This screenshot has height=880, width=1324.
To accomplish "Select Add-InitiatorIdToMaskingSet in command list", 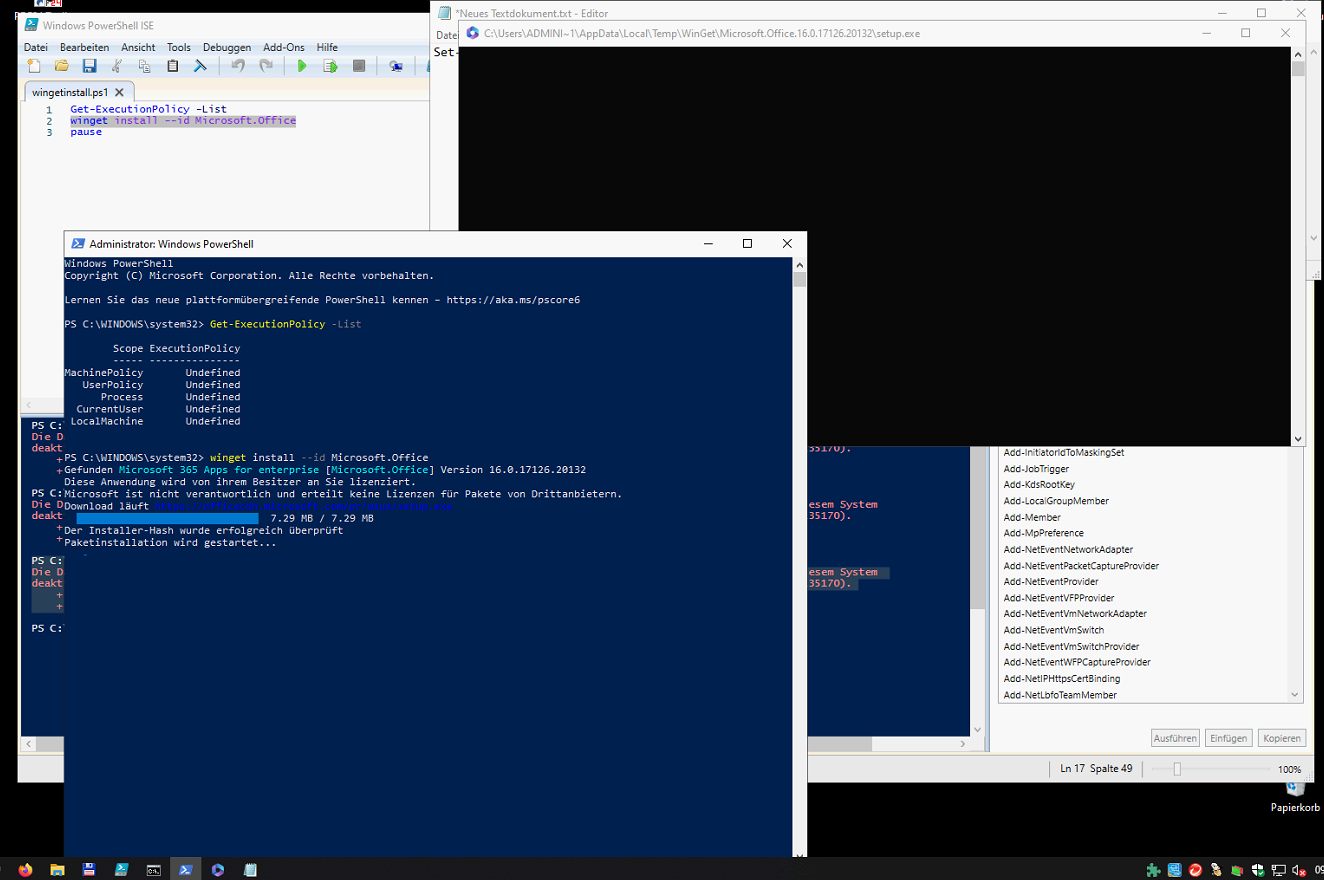I will pyautogui.click(x=1064, y=452).
